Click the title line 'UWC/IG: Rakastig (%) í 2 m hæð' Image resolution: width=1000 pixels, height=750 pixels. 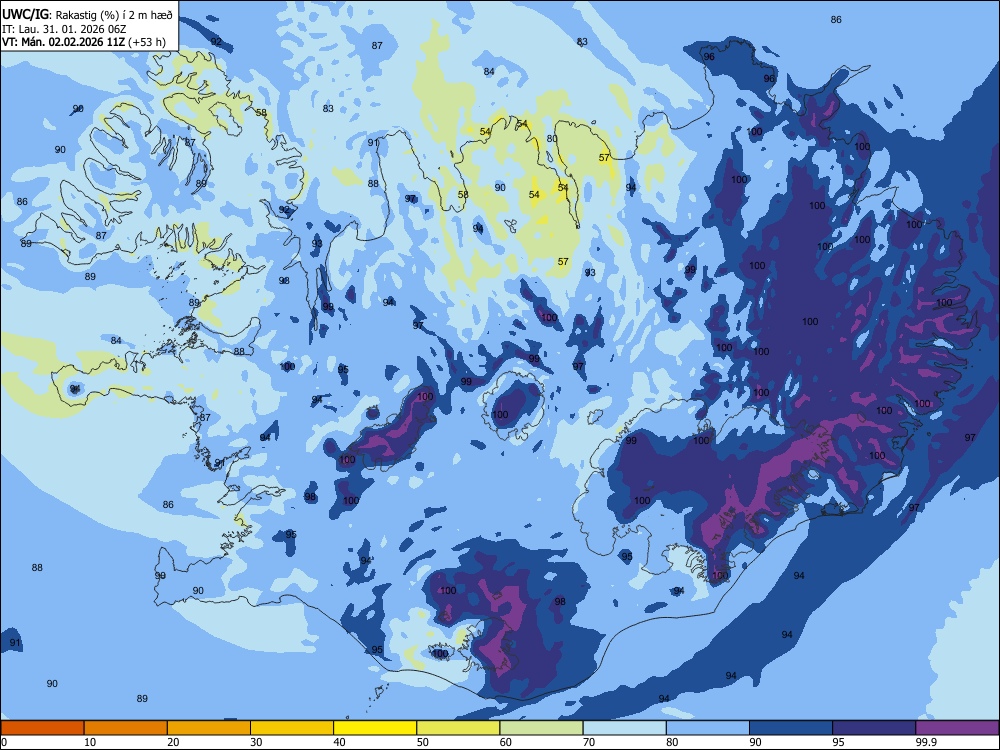[87, 15]
